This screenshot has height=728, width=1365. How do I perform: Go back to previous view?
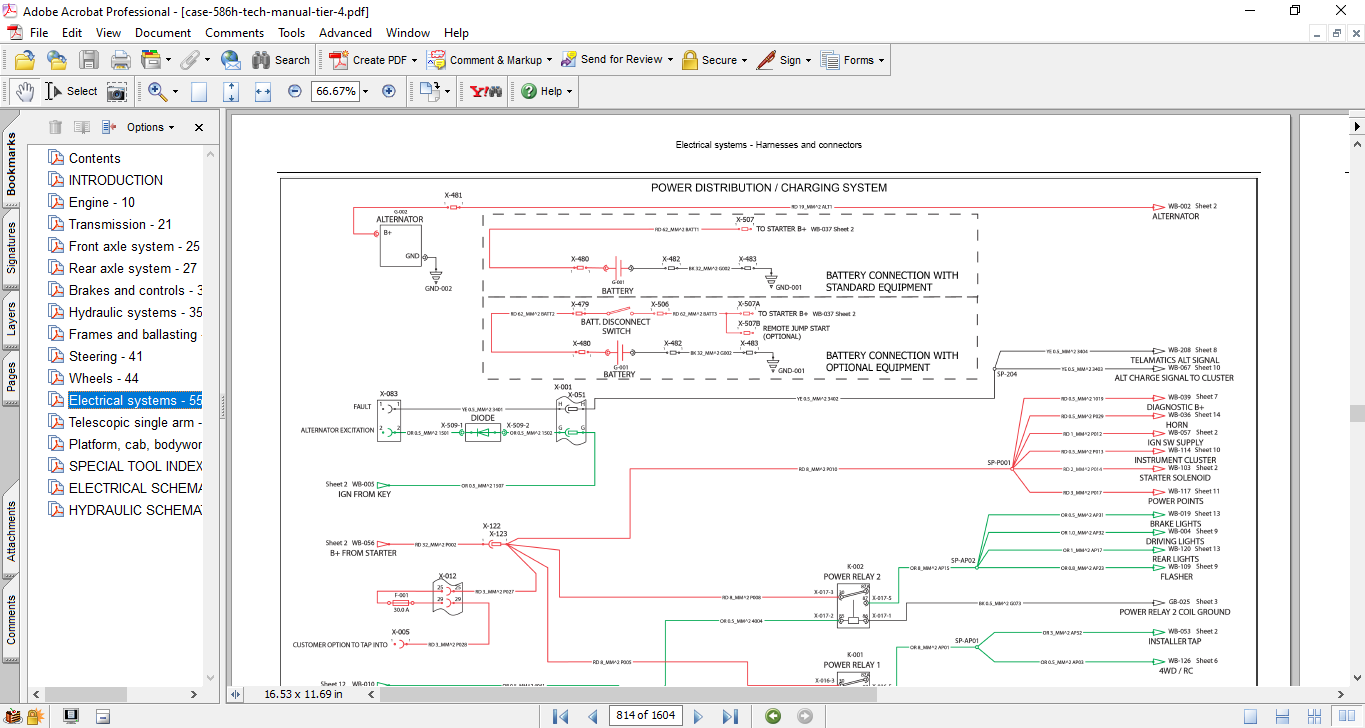(x=772, y=715)
